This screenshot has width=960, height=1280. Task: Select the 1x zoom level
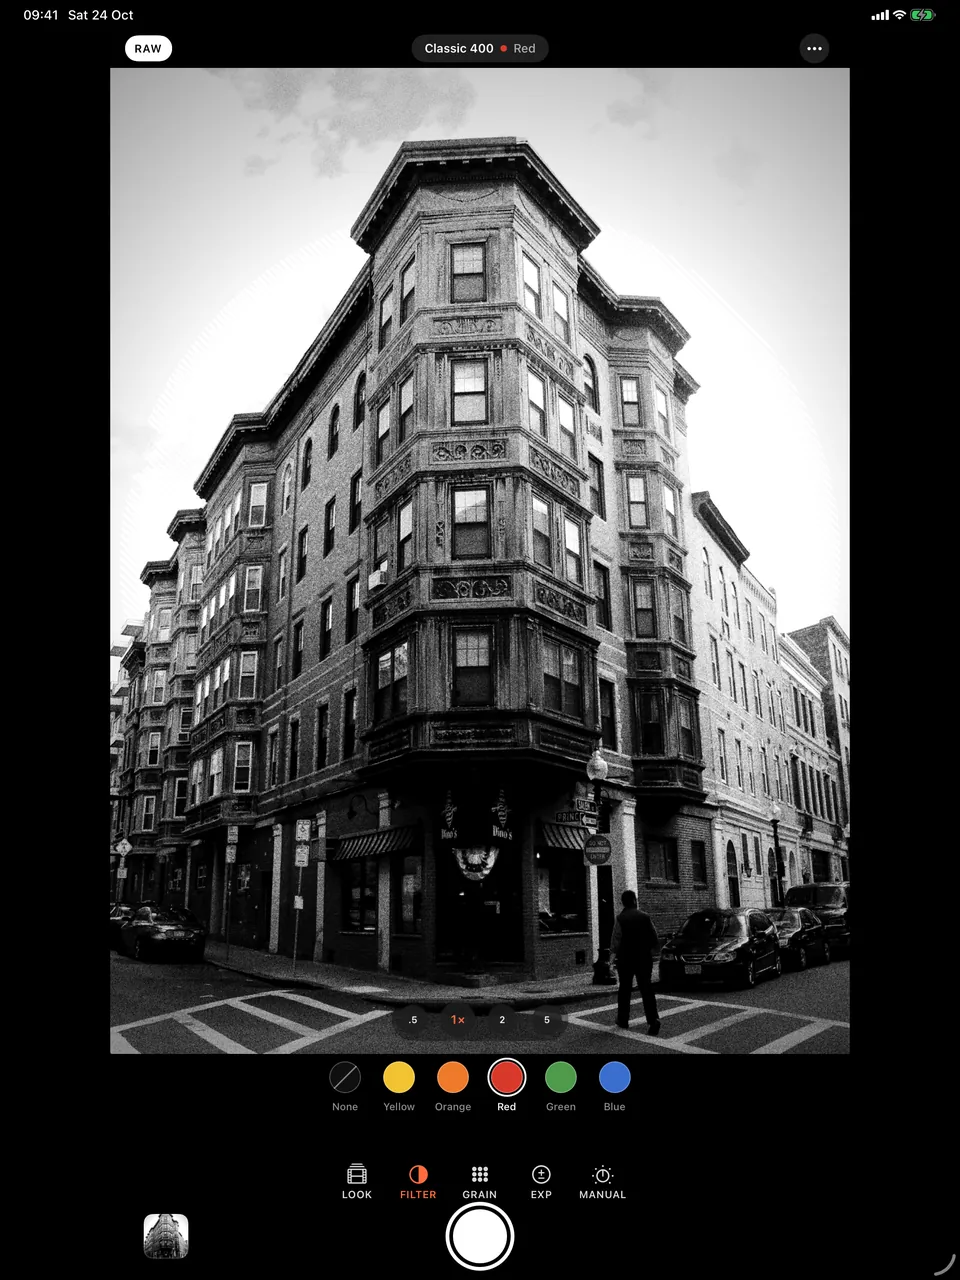458,1020
